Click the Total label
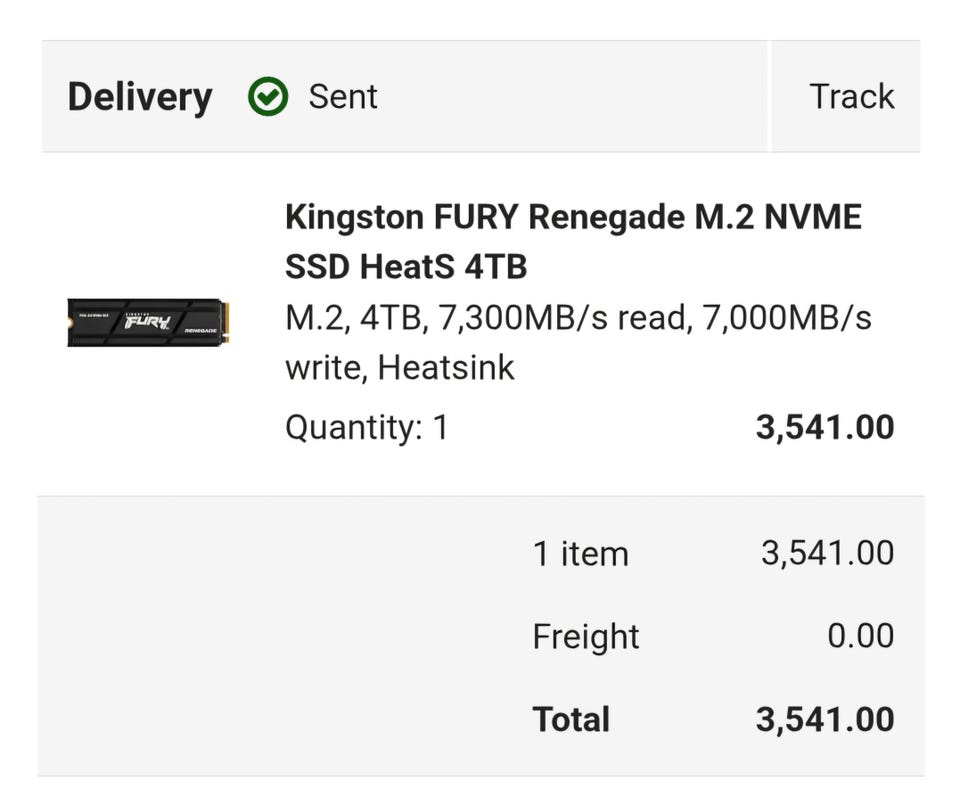The image size is (960, 789). point(571,719)
